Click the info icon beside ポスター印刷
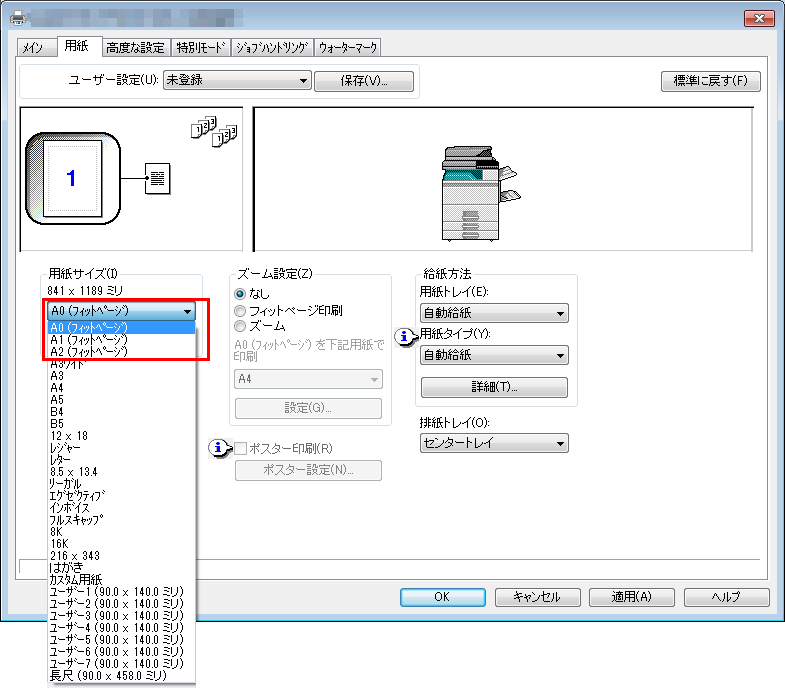This screenshot has height=688, width=785. (x=221, y=448)
